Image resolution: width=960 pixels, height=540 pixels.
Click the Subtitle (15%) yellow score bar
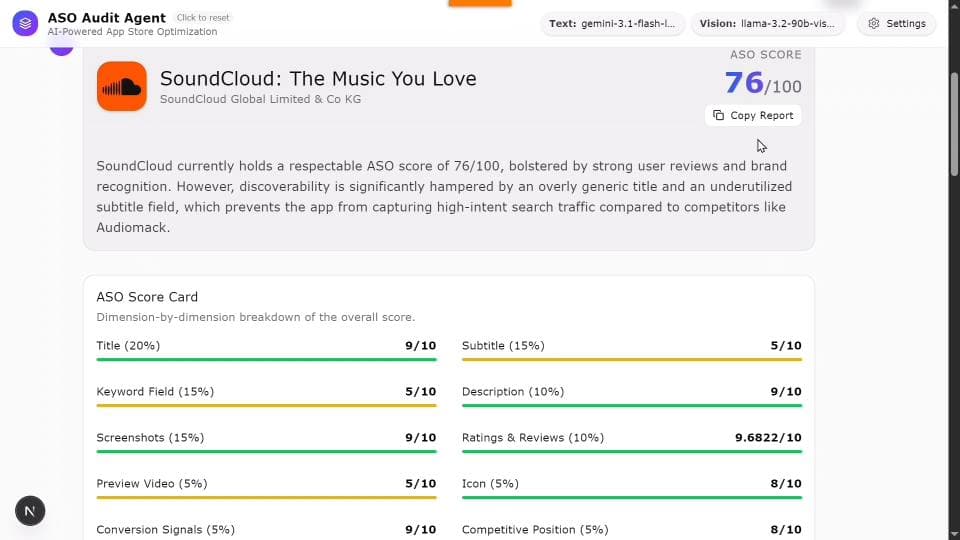pos(632,359)
